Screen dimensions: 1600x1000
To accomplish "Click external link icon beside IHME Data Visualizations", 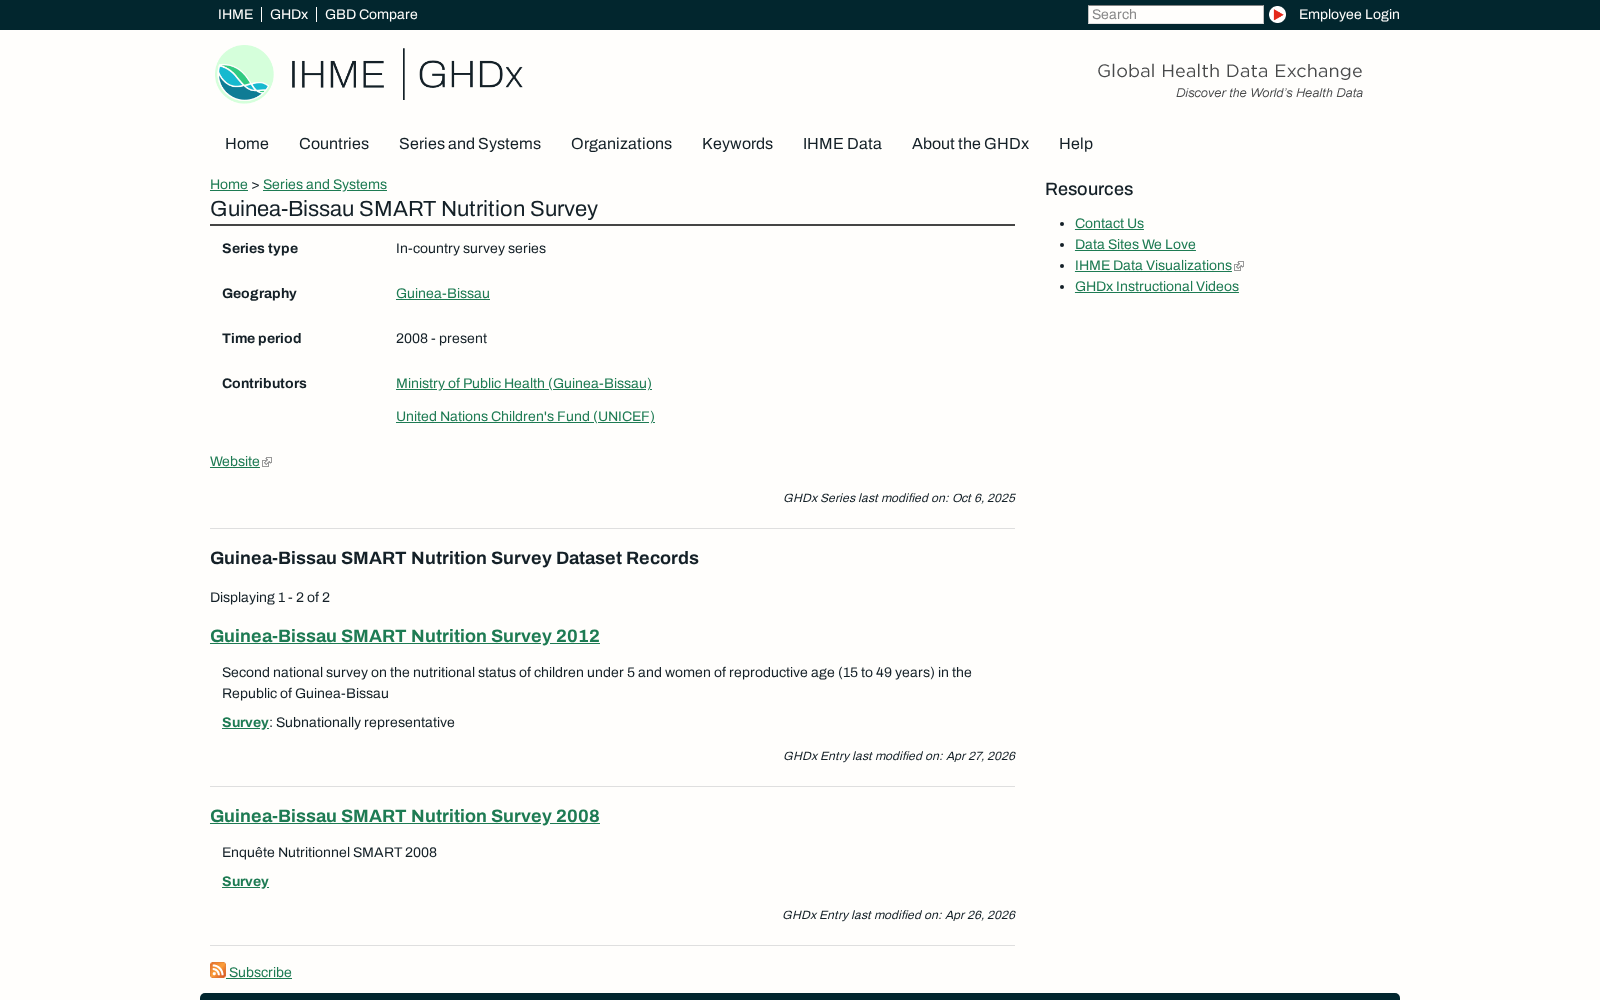I will tap(1239, 266).
